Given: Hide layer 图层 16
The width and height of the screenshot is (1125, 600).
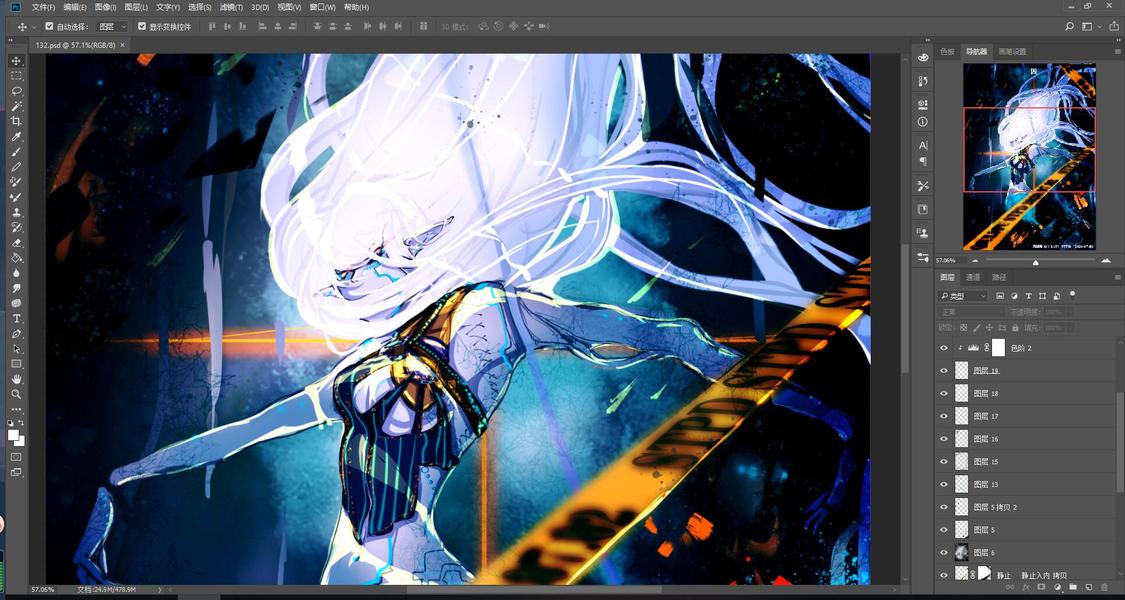Looking at the screenshot, I should click(x=943, y=439).
